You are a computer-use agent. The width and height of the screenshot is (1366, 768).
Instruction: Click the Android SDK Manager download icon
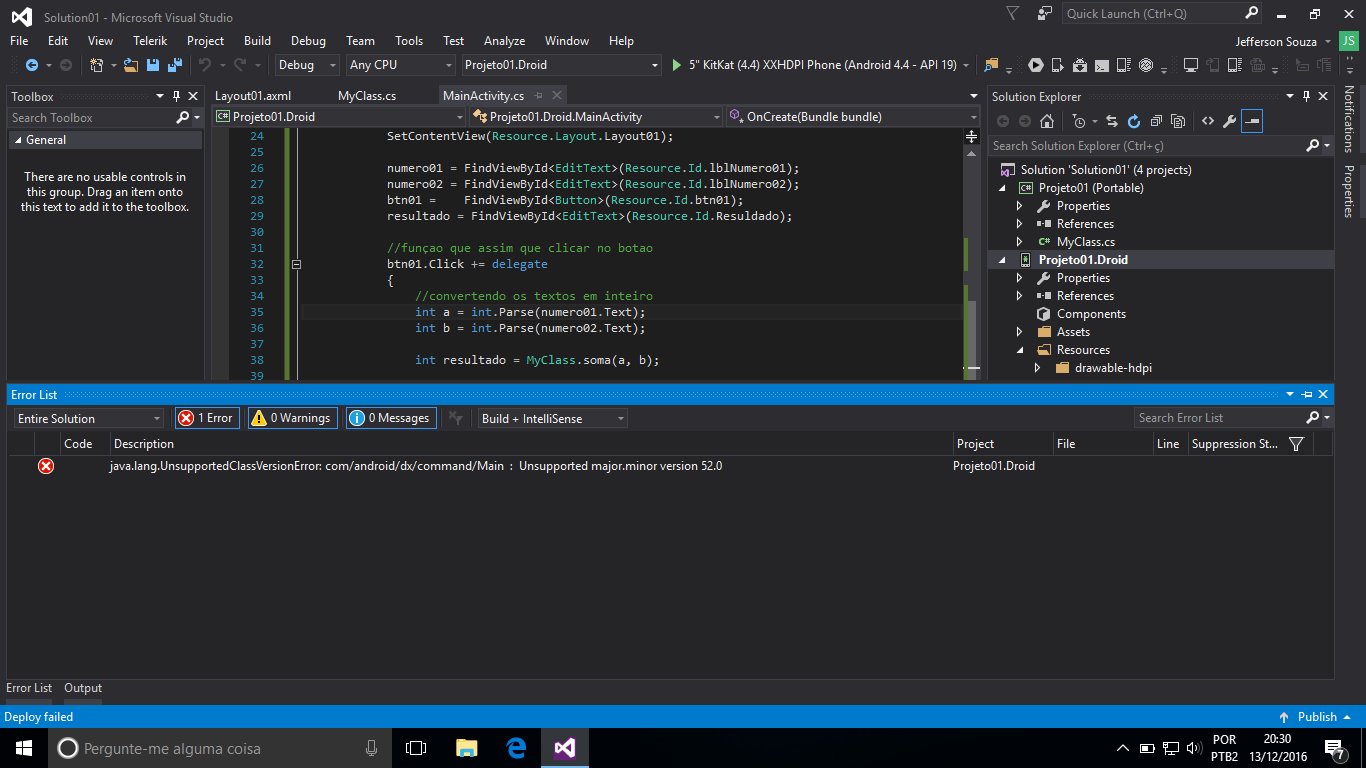[x=1079, y=65]
